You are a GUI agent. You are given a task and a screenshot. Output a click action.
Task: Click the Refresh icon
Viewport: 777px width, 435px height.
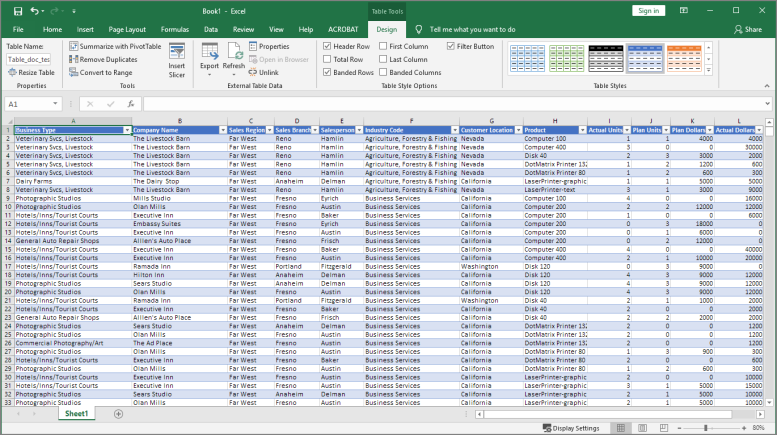(x=234, y=52)
